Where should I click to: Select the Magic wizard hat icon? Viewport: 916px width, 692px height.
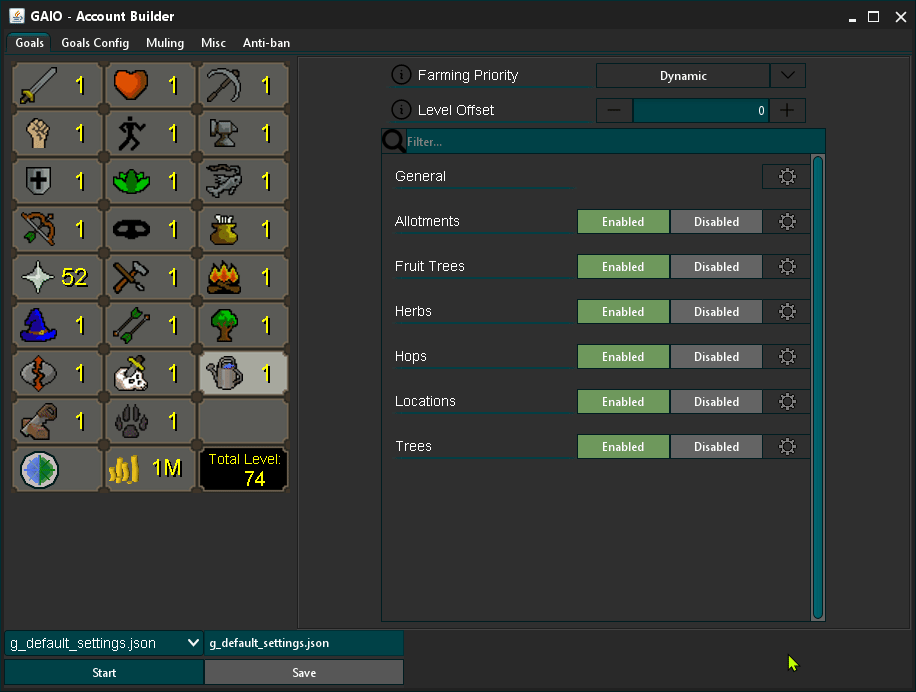[x=39, y=325]
